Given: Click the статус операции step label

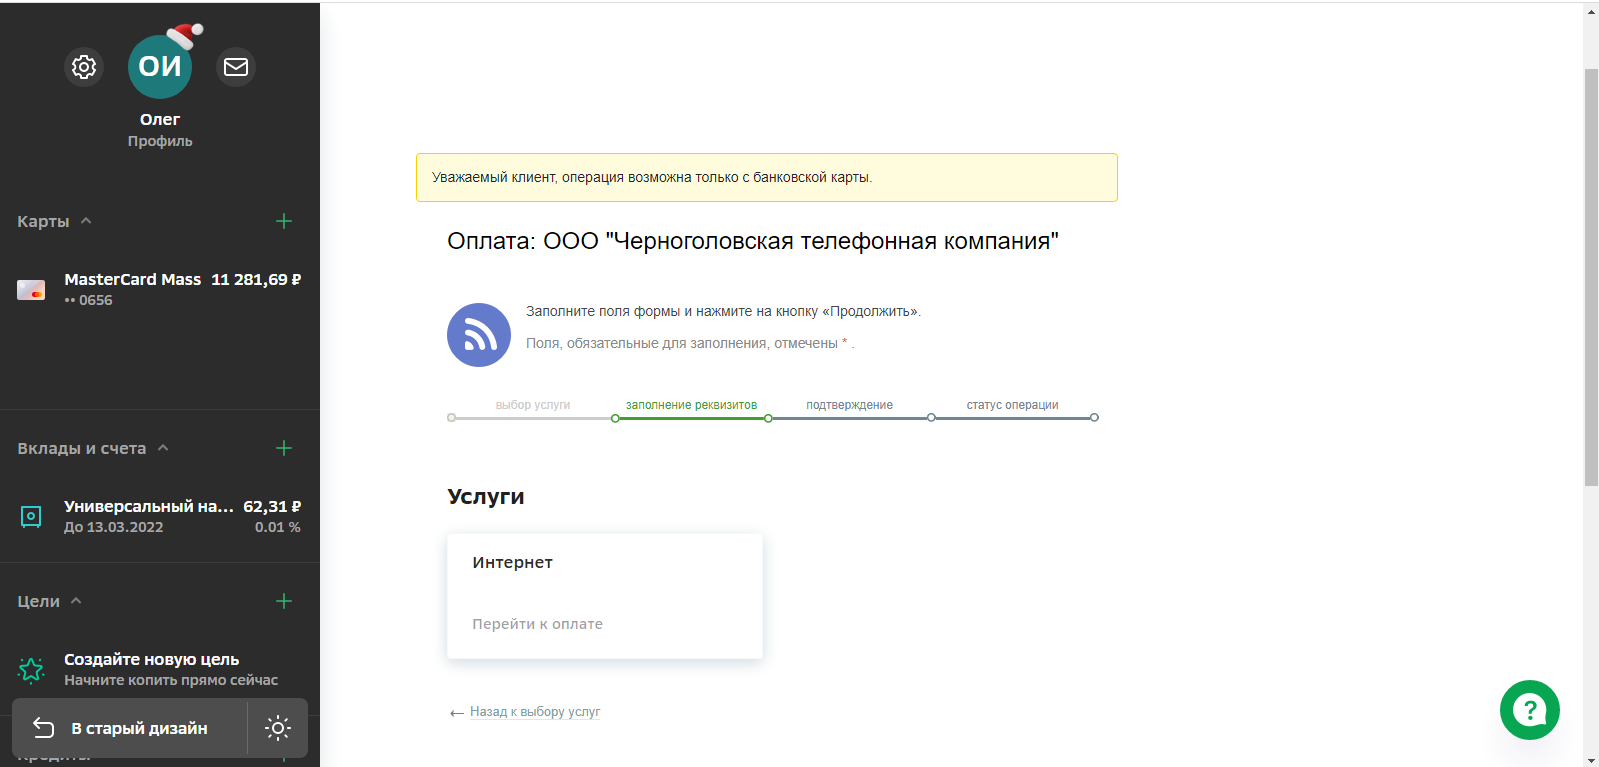Looking at the screenshot, I should tap(1012, 405).
